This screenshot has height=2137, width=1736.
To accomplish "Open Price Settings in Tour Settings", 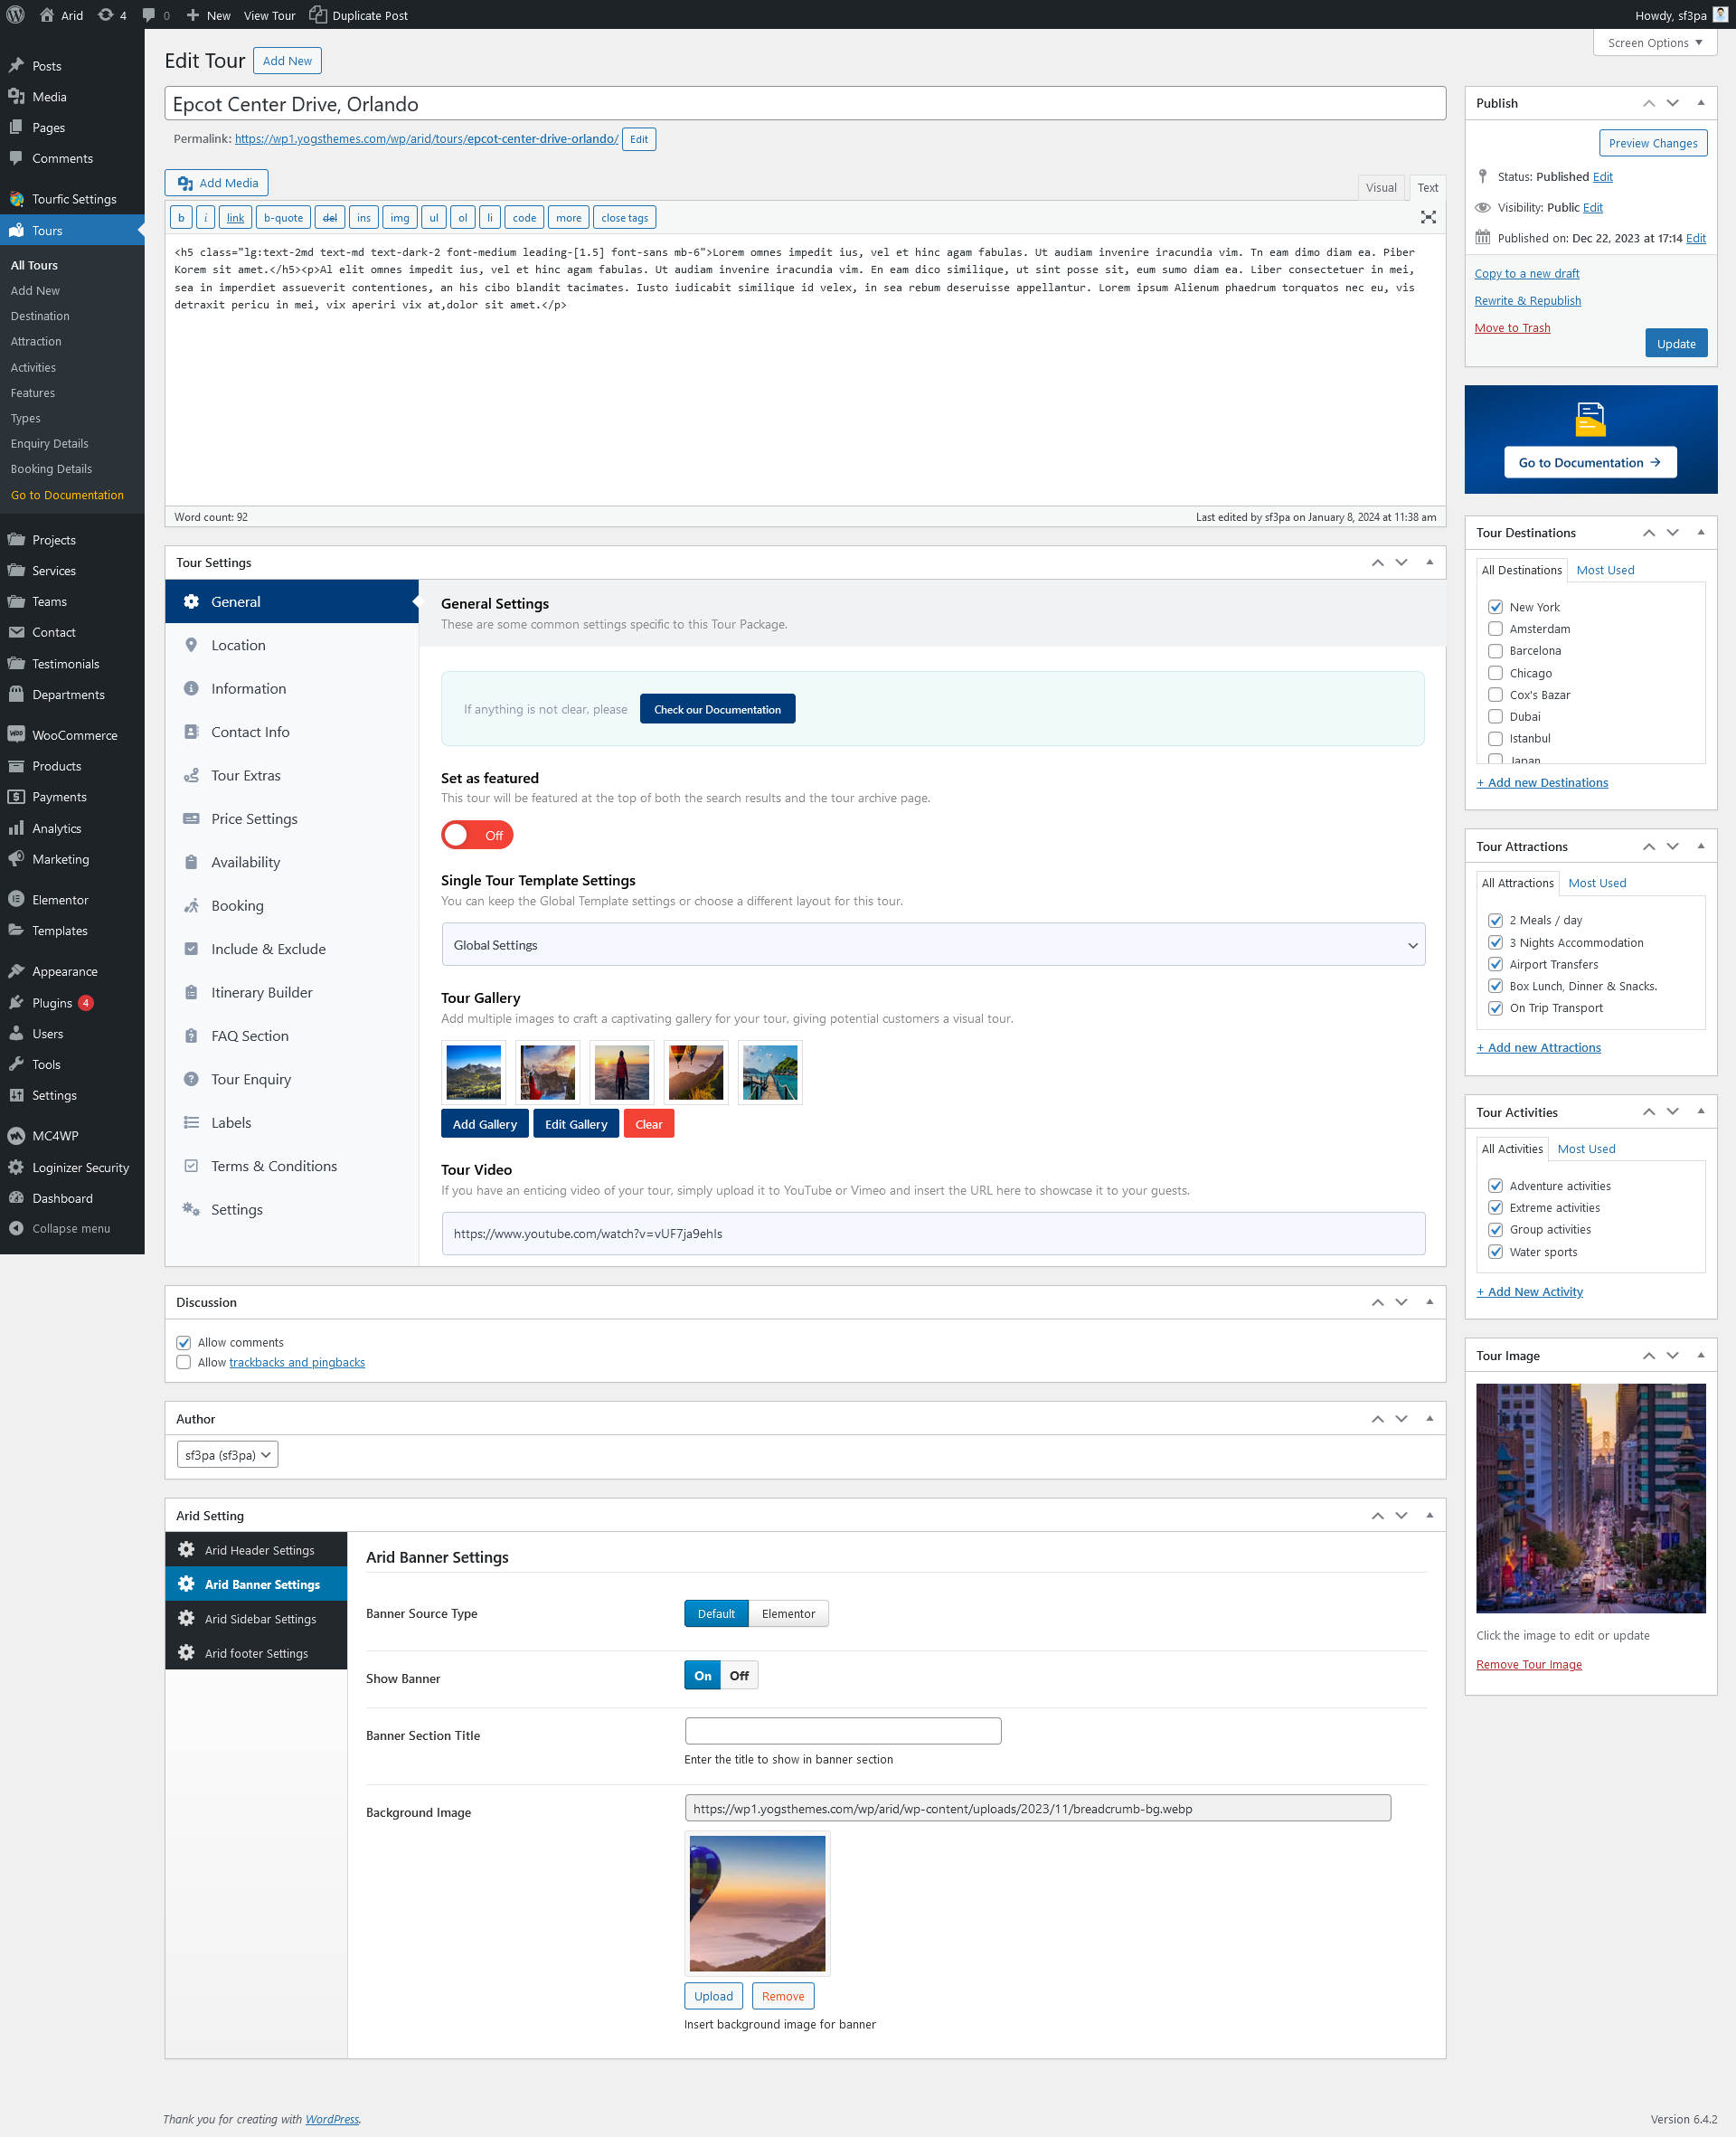I will coord(254,819).
